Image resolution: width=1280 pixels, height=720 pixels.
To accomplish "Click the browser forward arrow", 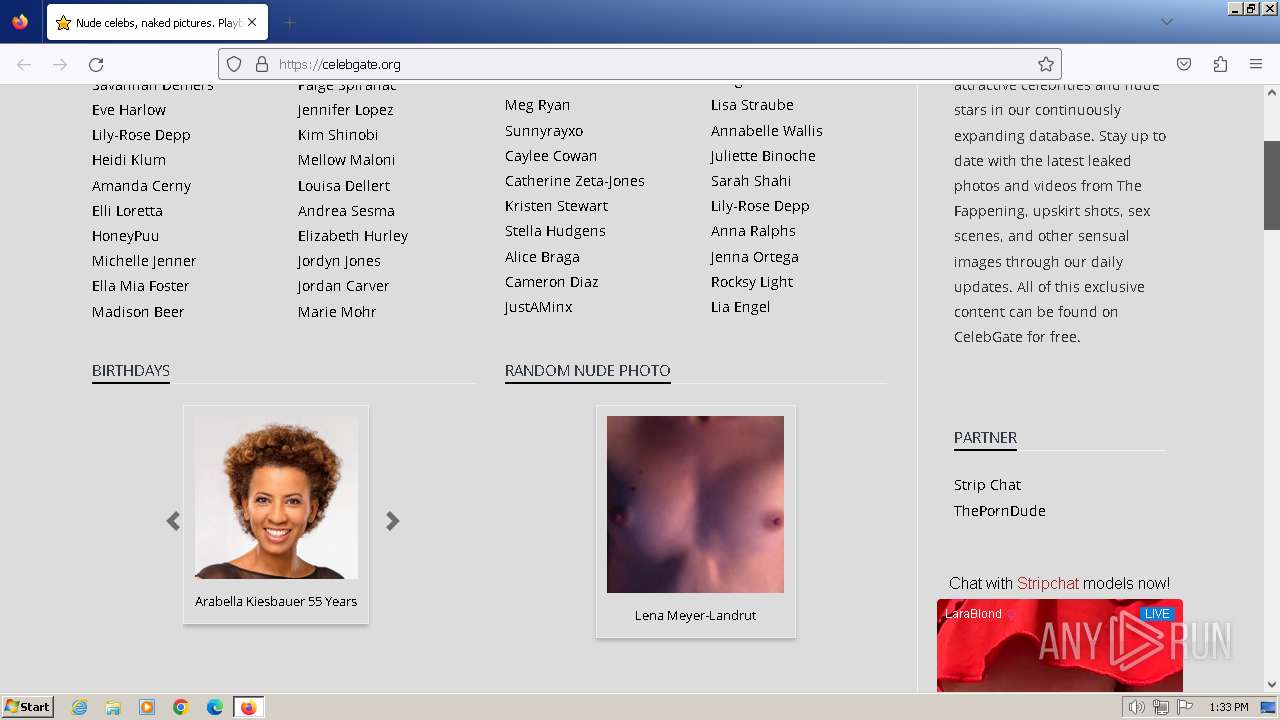I will (60, 64).
